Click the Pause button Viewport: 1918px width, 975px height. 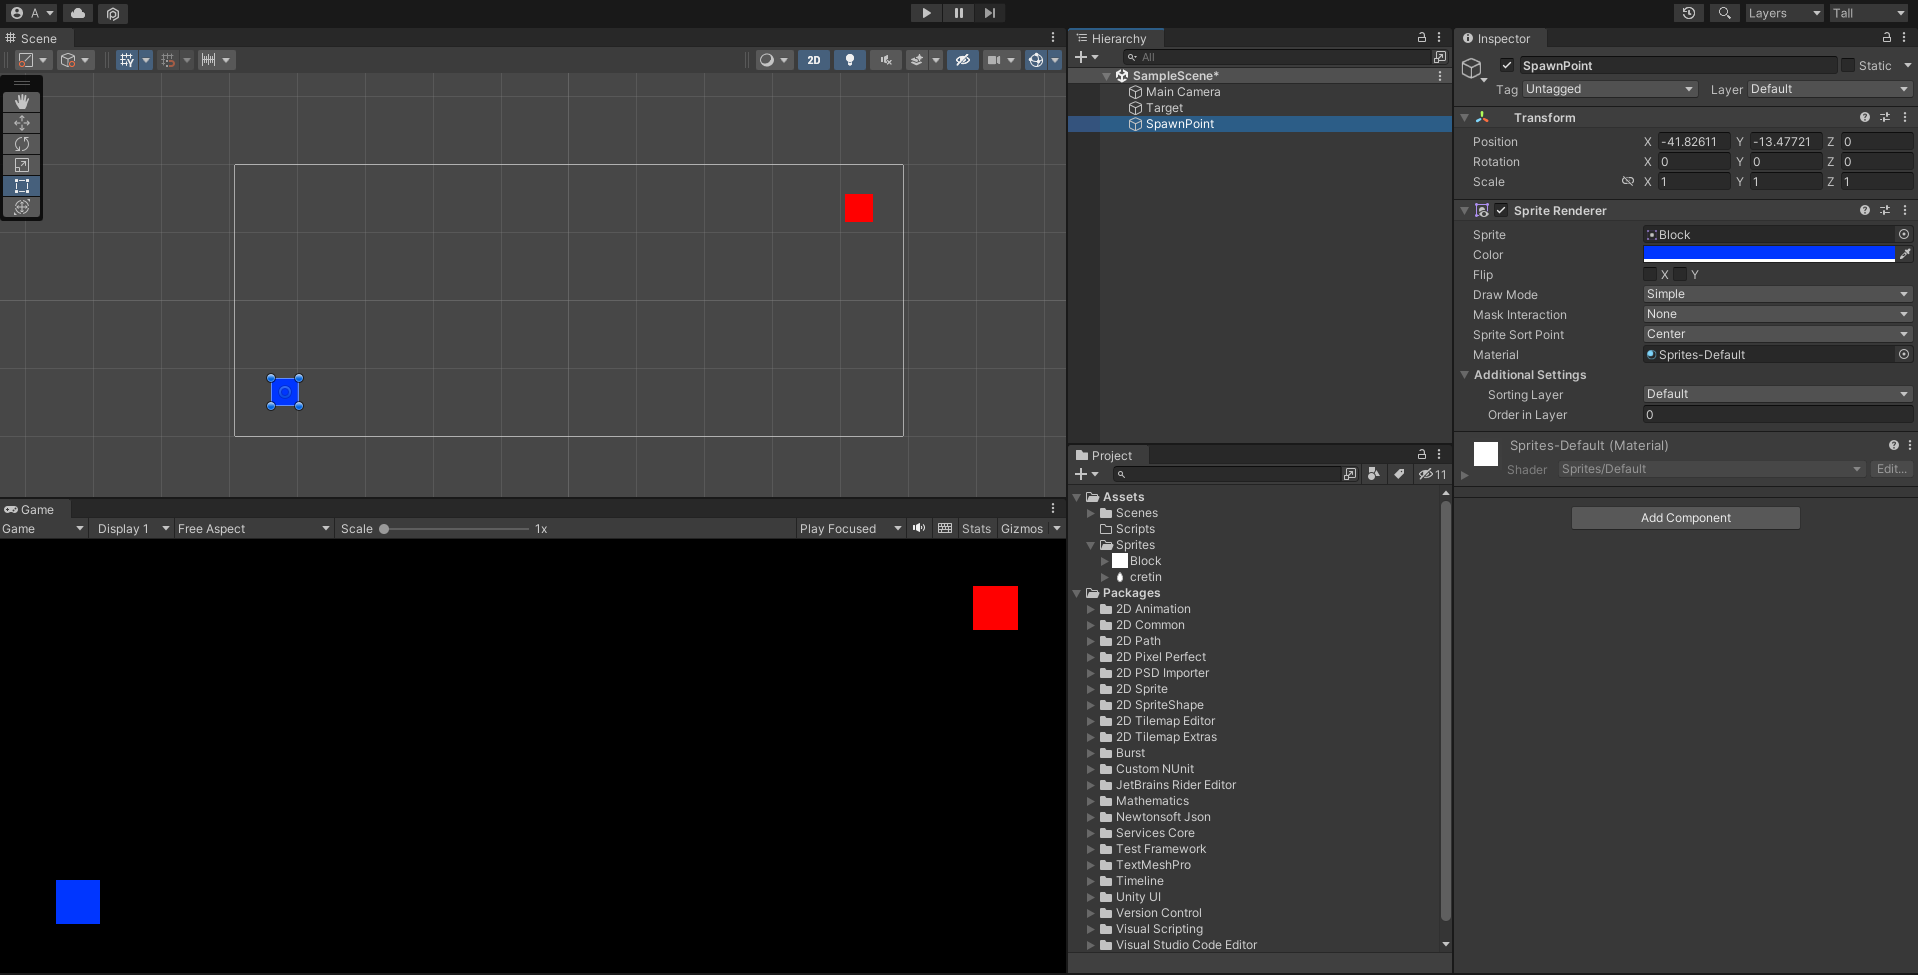958,13
